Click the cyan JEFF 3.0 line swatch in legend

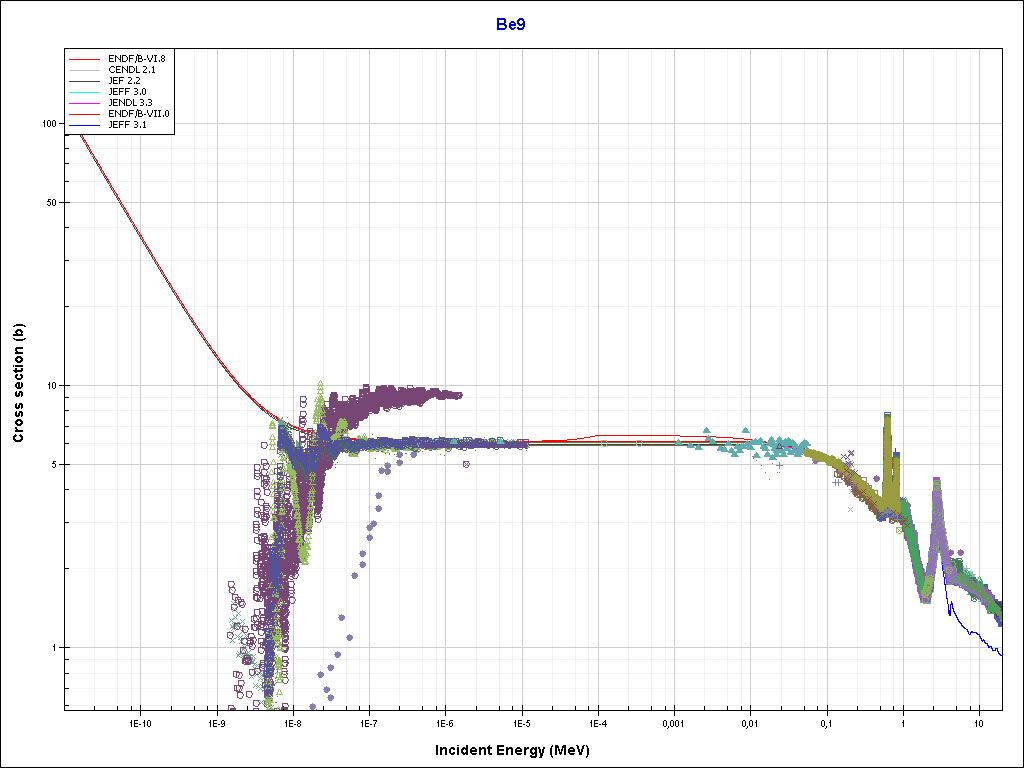click(85, 93)
